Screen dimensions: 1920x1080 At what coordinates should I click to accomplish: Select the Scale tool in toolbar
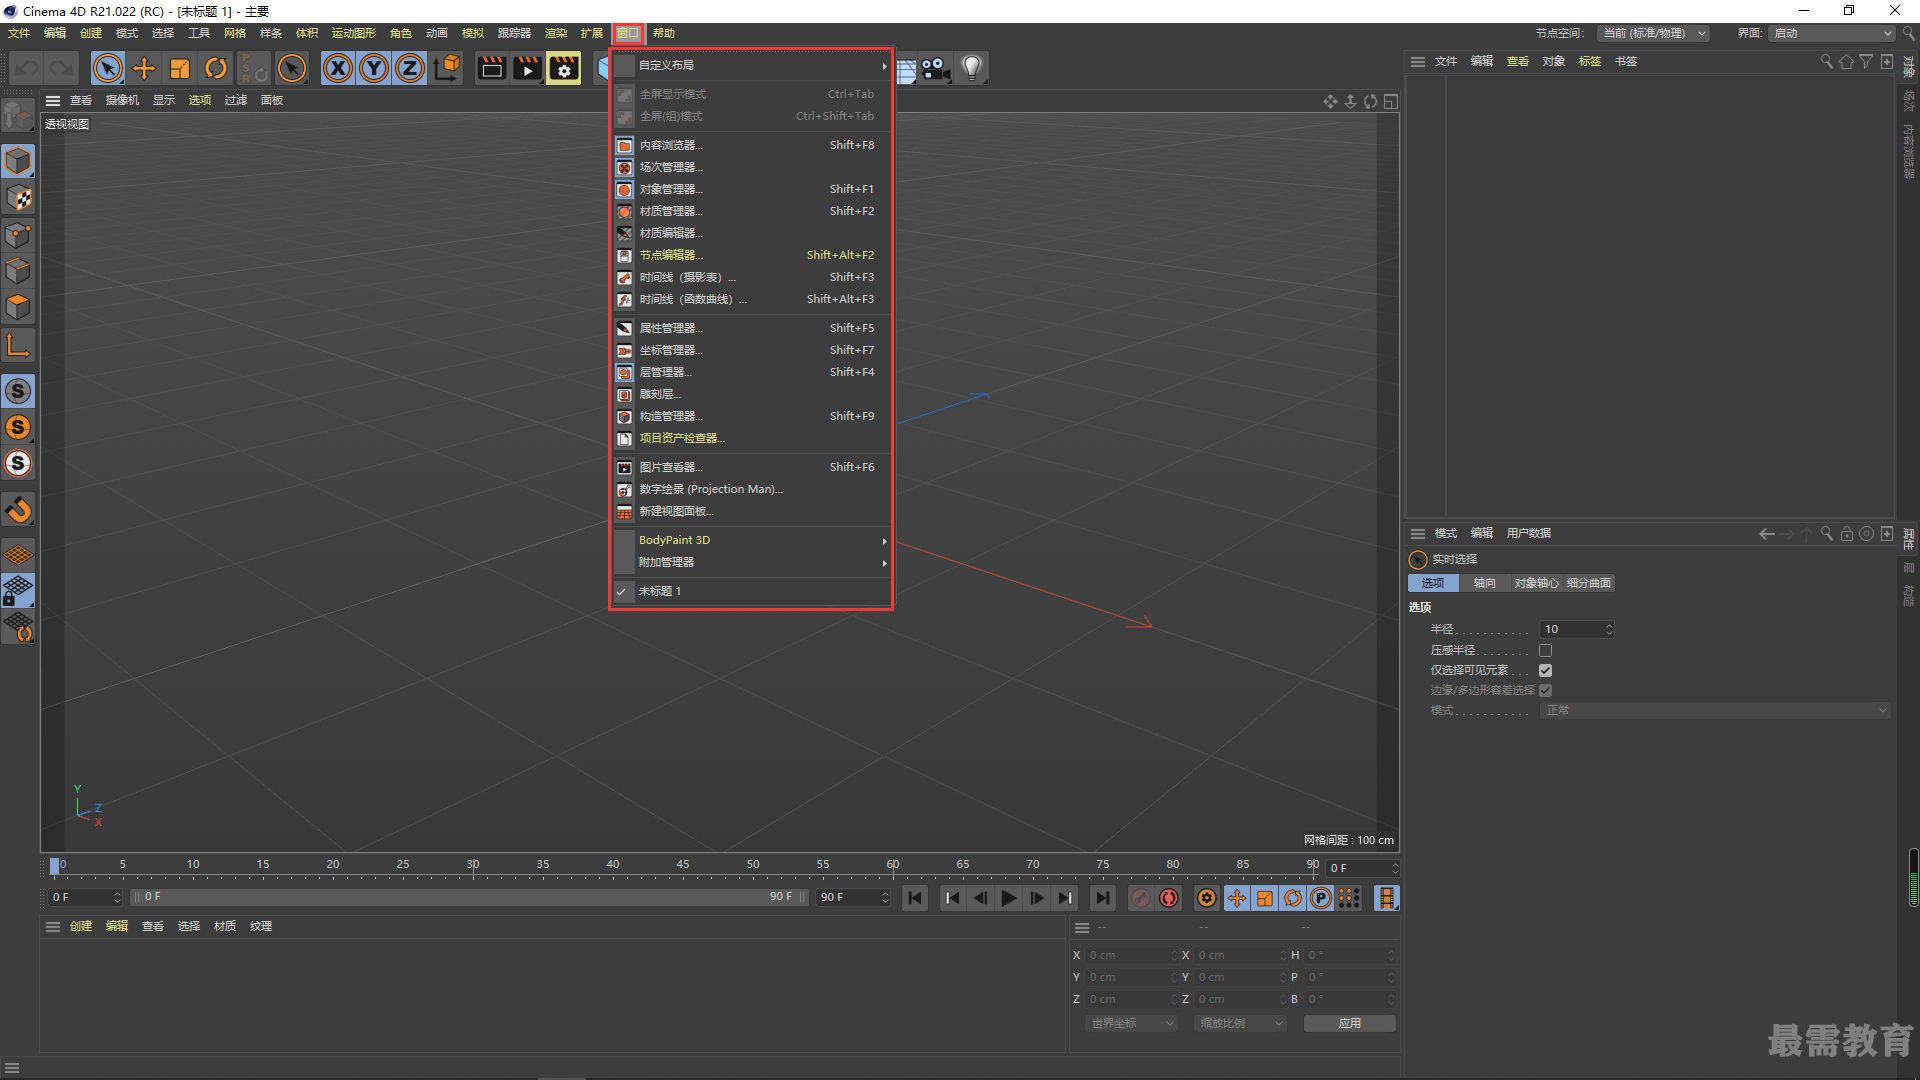(180, 68)
